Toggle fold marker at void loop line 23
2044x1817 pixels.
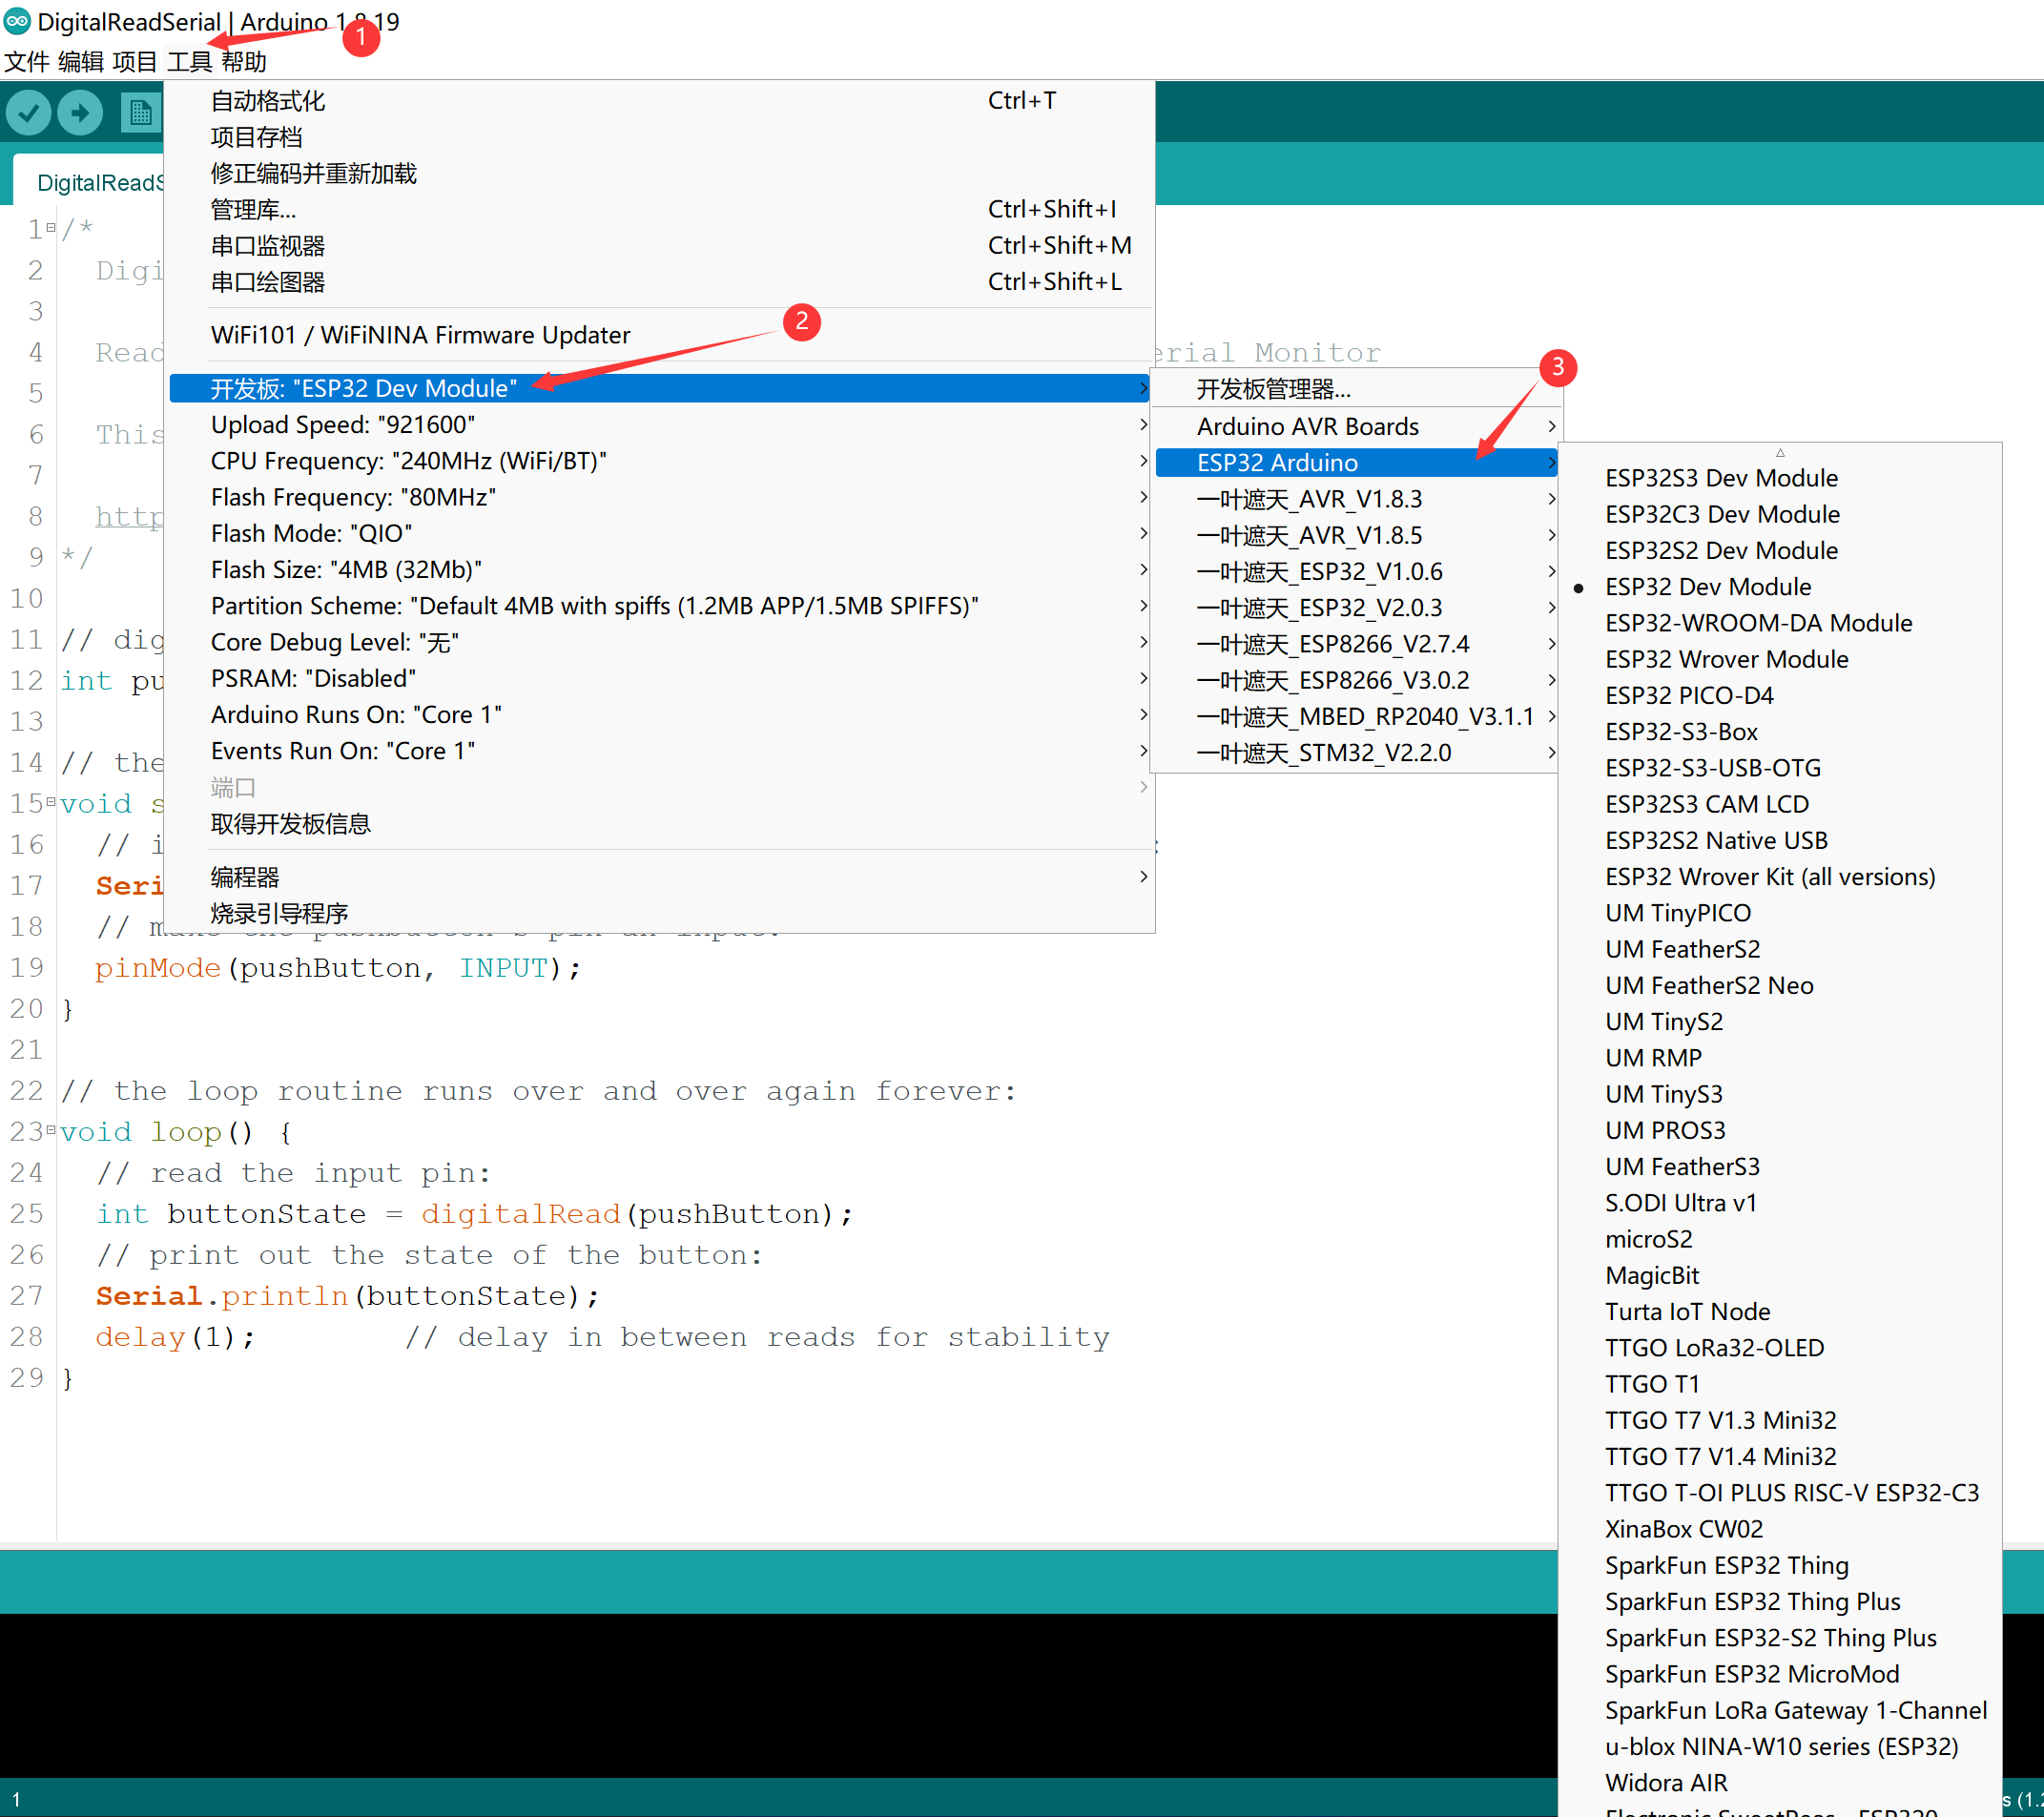(50, 1131)
